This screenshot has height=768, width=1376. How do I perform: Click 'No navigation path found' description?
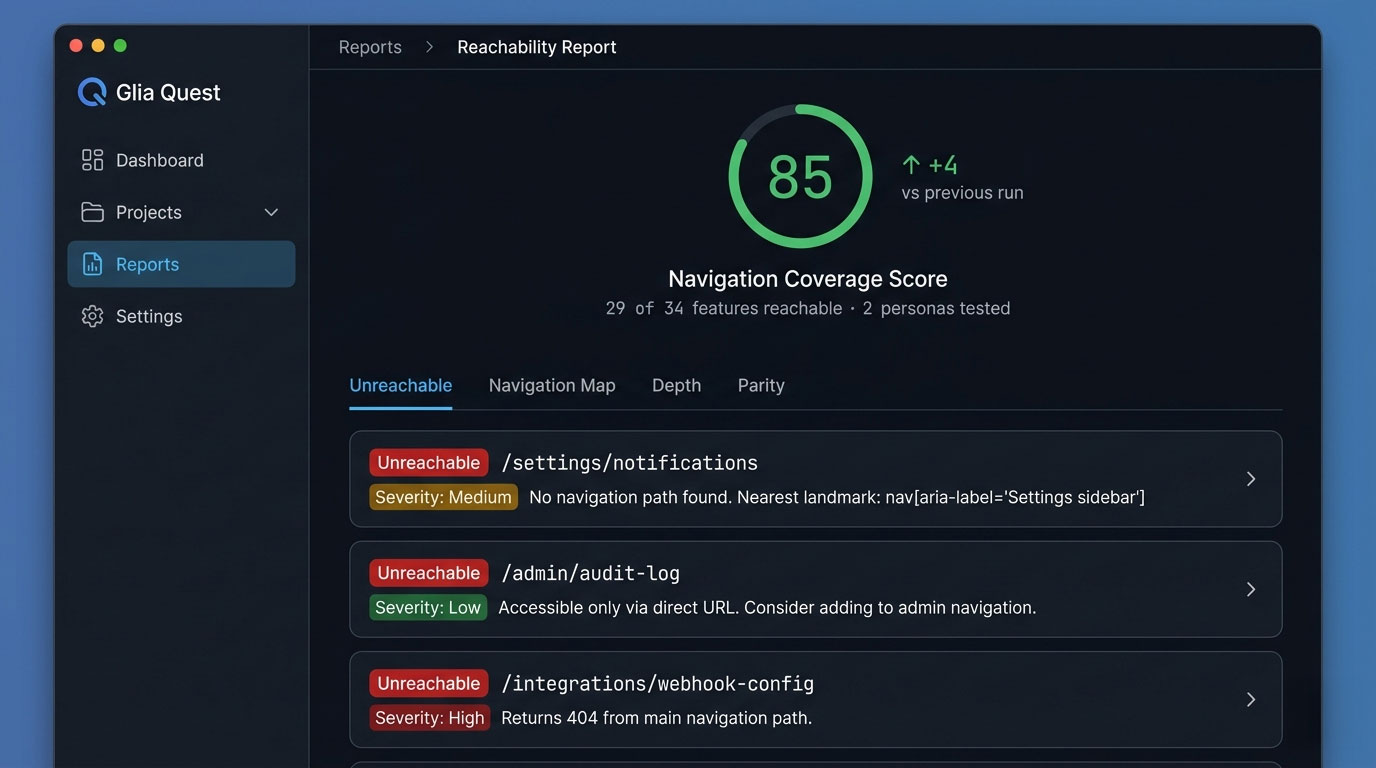[837, 497]
